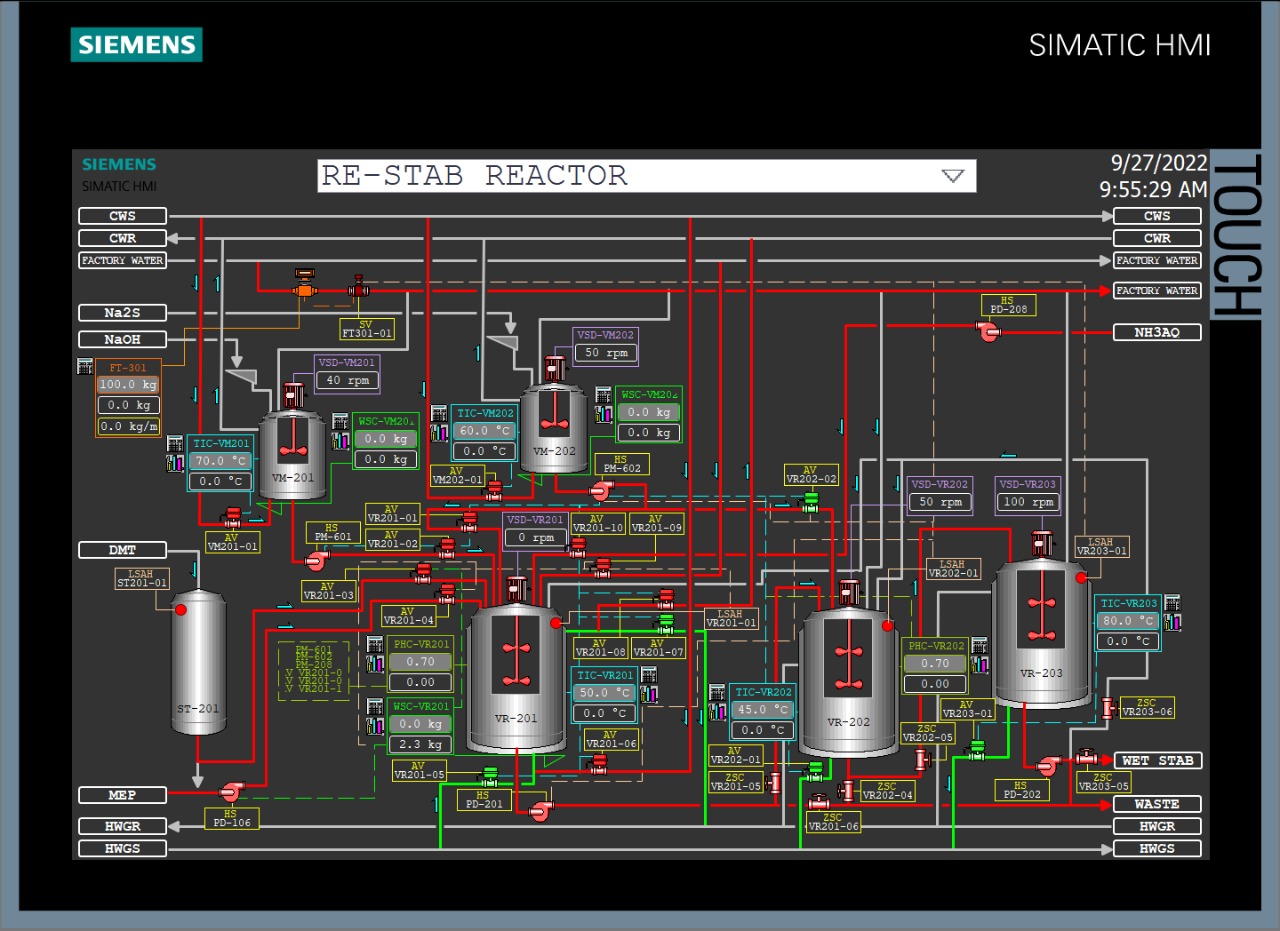The width and height of the screenshot is (1280, 931).
Task: Click the VM-201 mixing vessel
Action: [x=292, y=455]
